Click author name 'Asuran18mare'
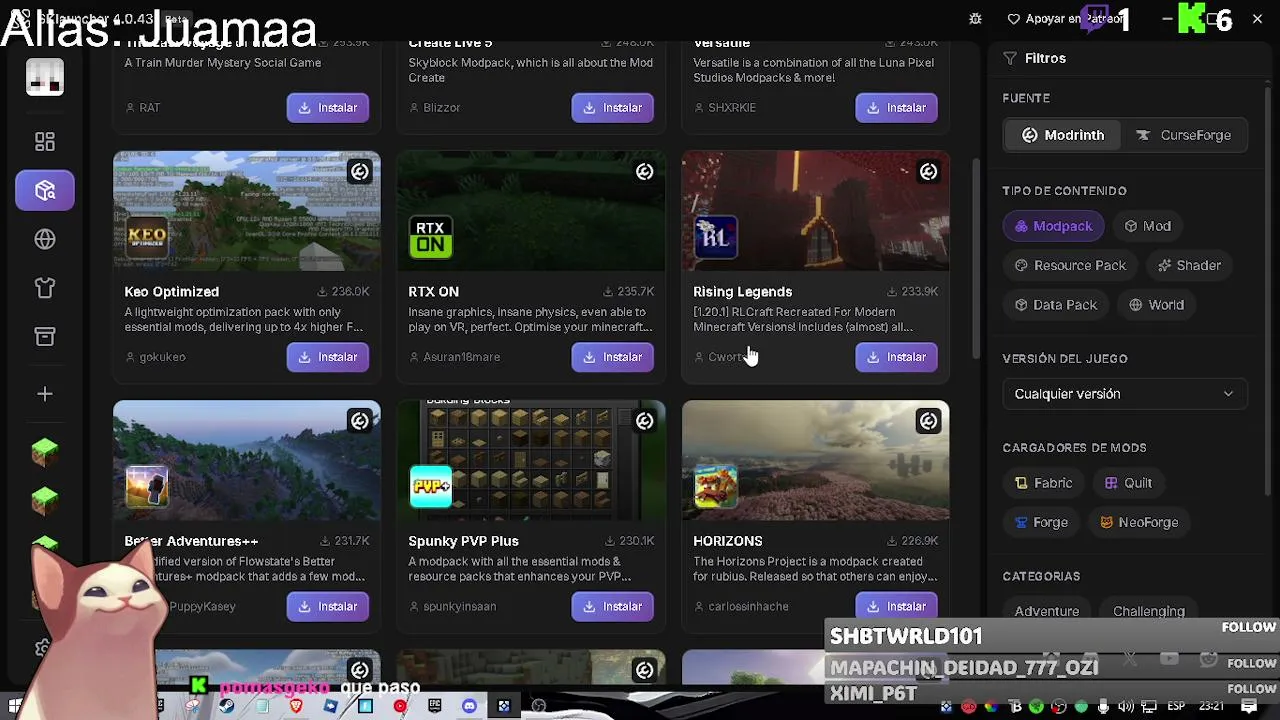 (x=461, y=357)
